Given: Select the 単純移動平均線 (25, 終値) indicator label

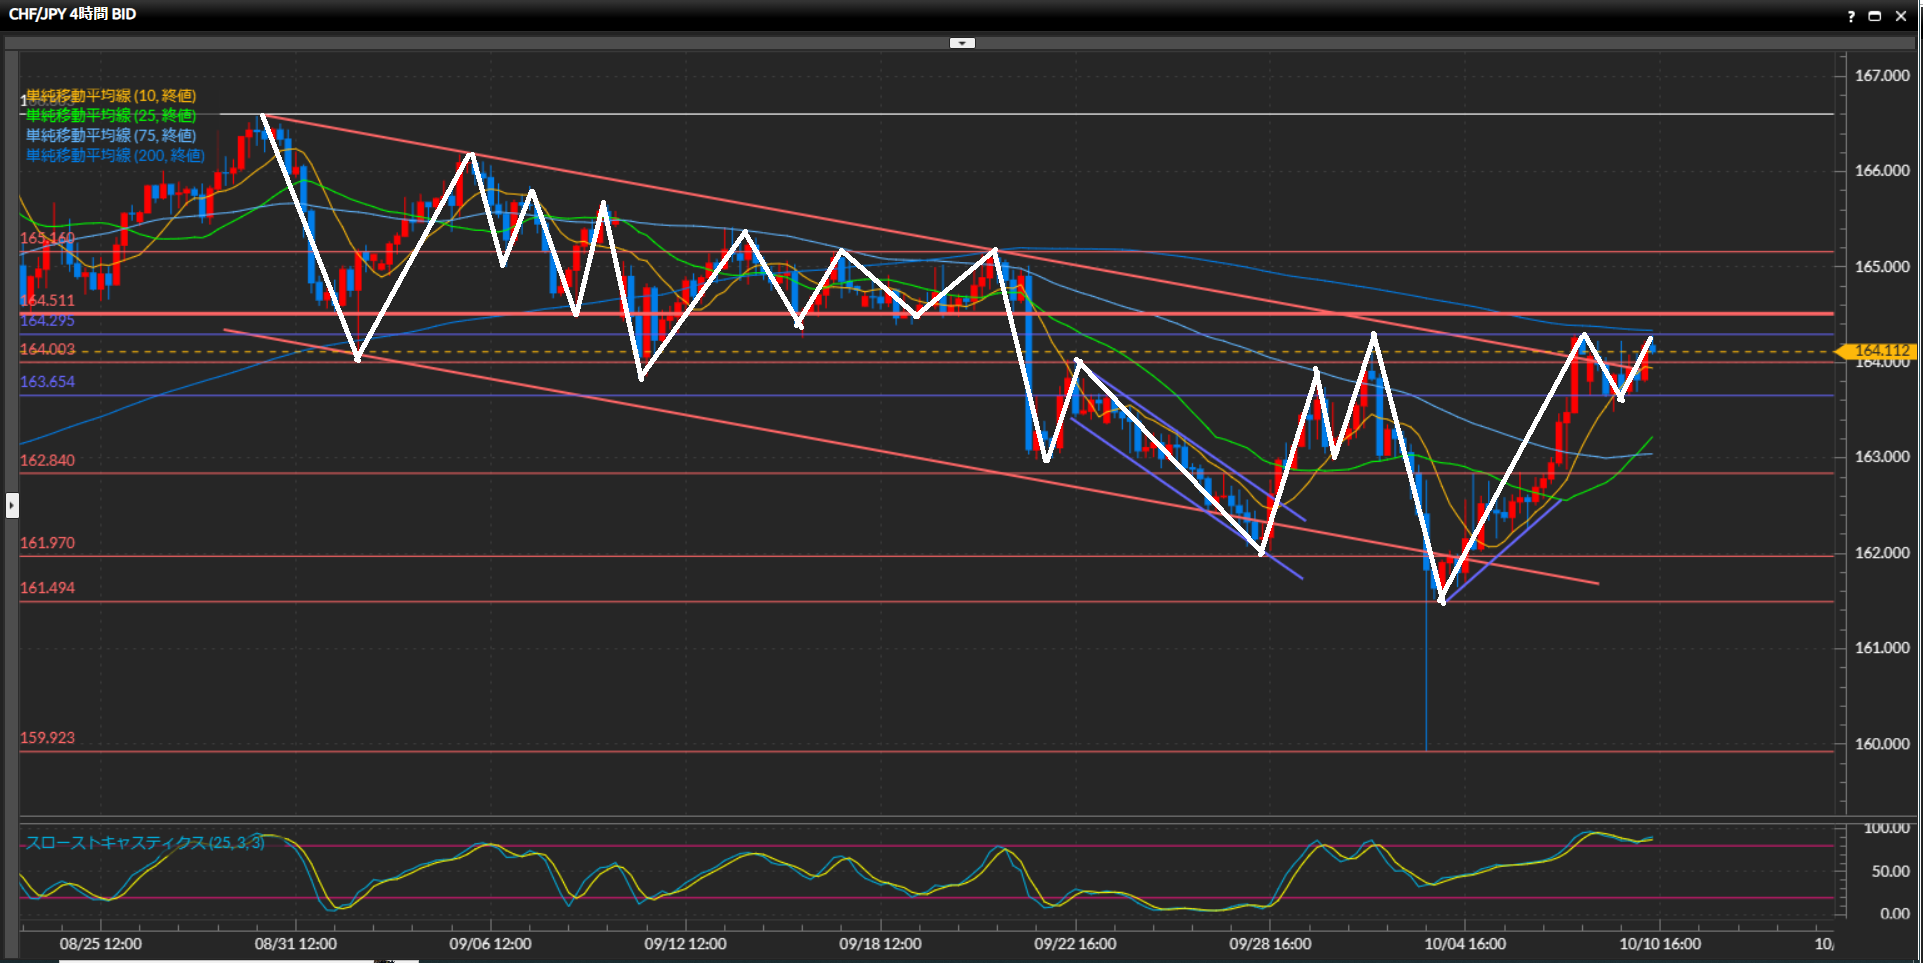Looking at the screenshot, I should pos(111,116).
